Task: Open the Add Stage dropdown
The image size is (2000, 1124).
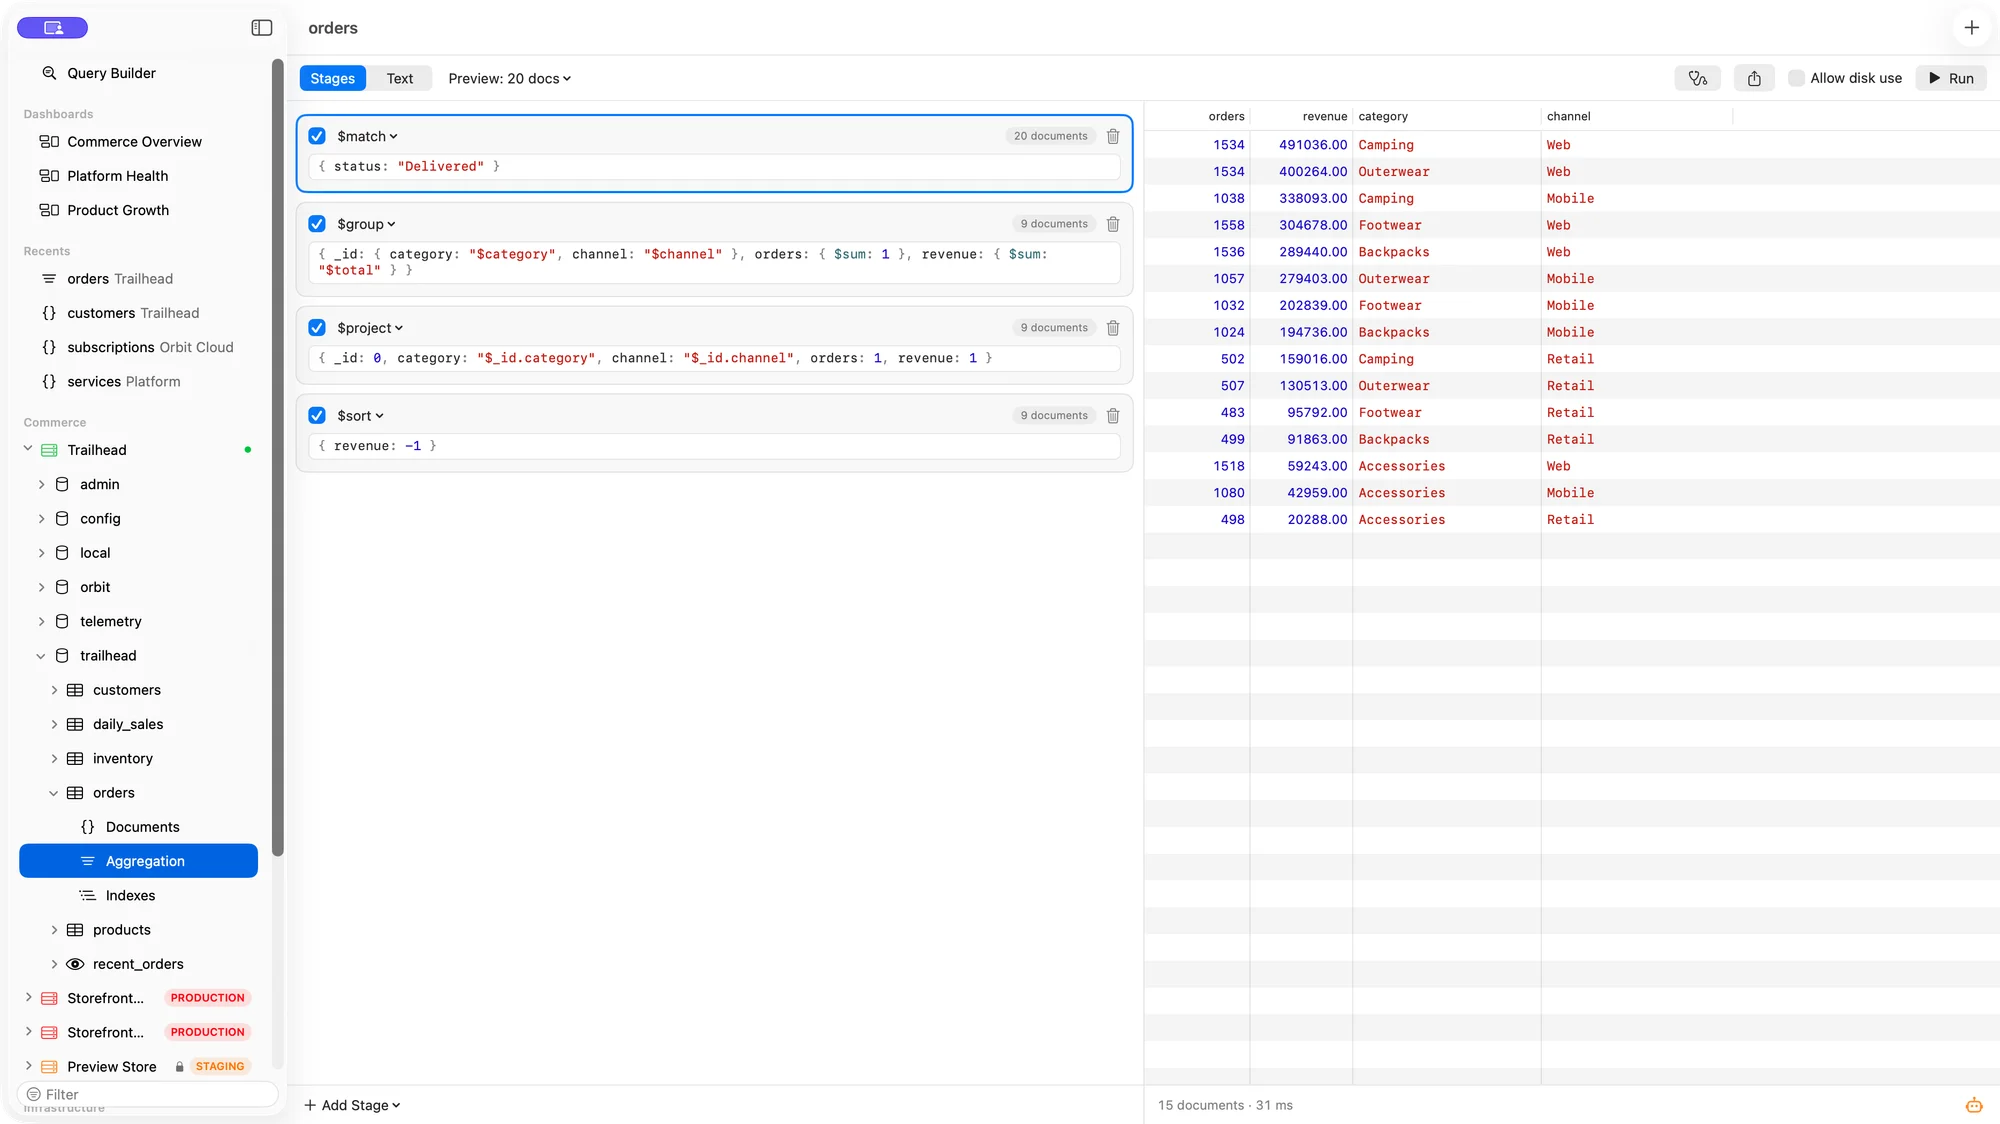Action: [352, 1105]
